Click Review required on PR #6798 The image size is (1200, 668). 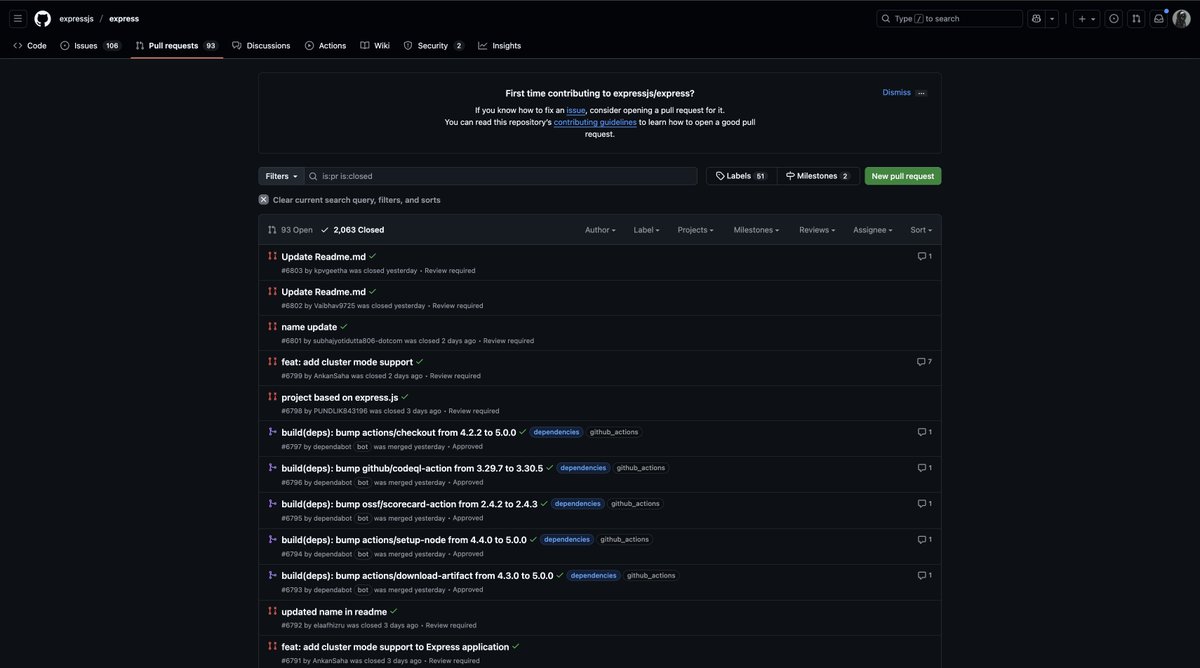474,411
